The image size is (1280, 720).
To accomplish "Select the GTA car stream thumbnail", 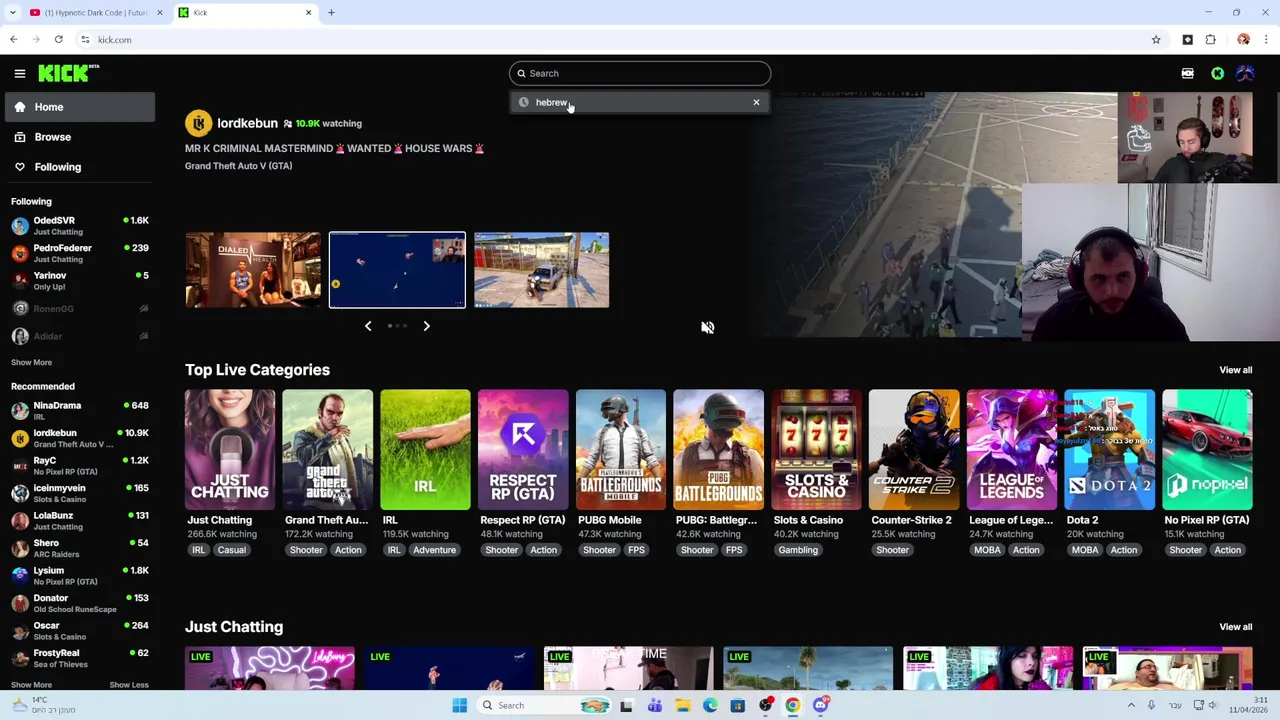I will click(541, 270).
